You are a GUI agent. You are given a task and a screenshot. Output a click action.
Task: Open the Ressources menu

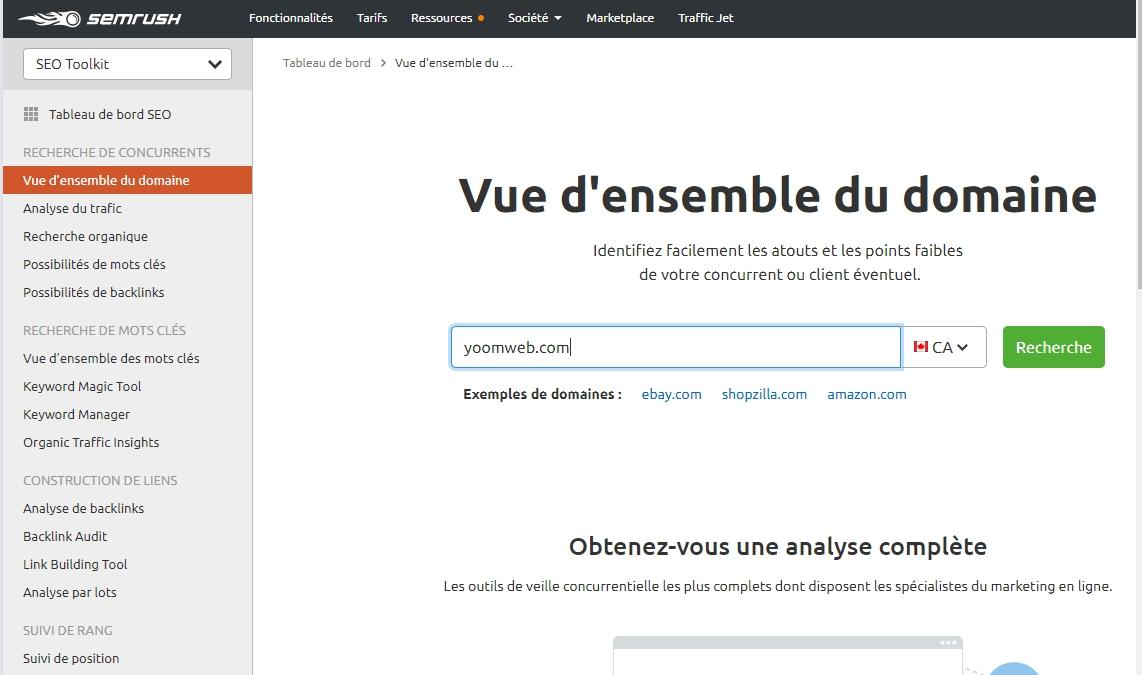[442, 17]
